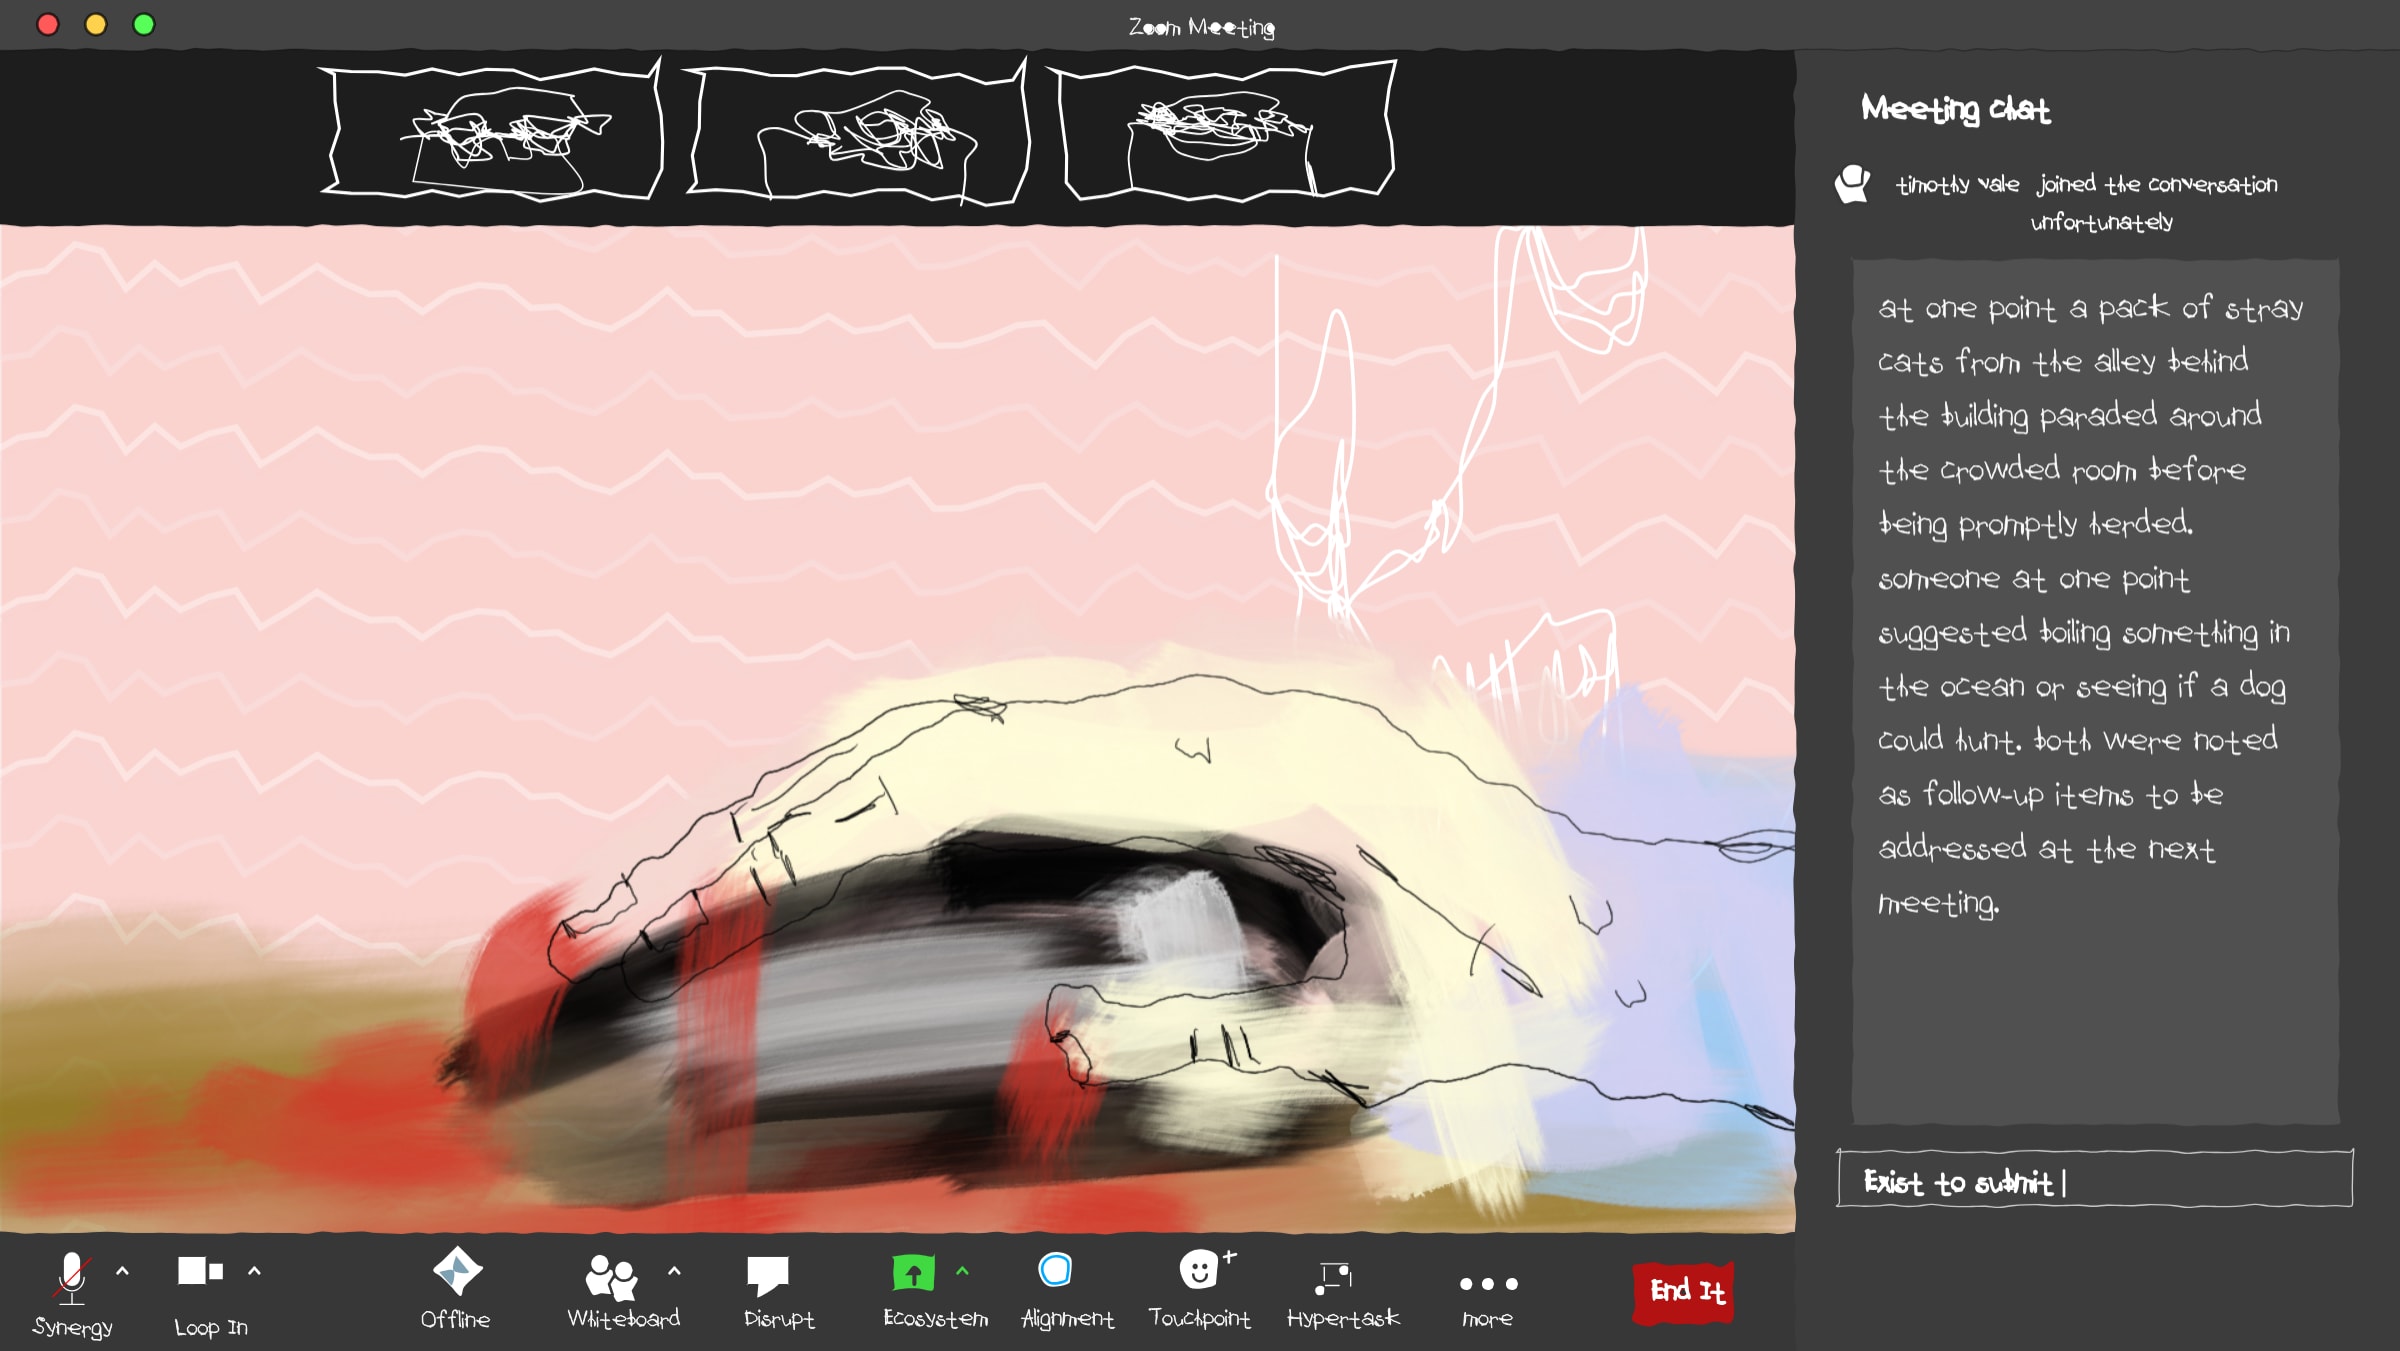Minimize the window with the yellow button
Screen dimensions: 2400x1351
pyautogui.click(x=96, y=24)
